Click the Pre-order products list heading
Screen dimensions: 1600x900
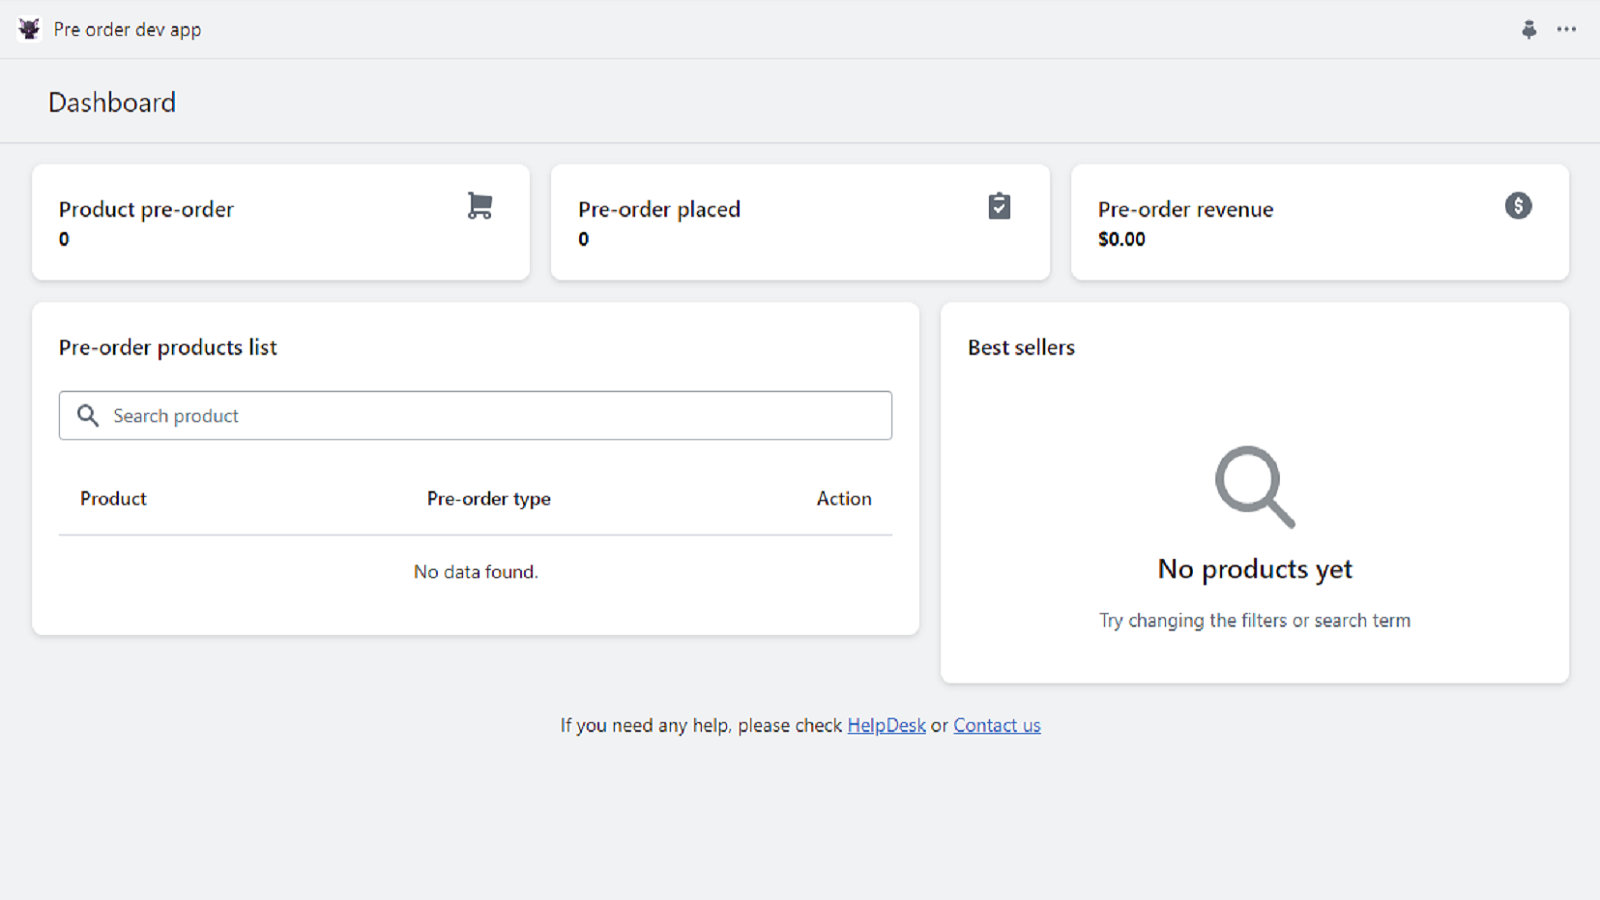pyautogui.click(x=168, y=347)
